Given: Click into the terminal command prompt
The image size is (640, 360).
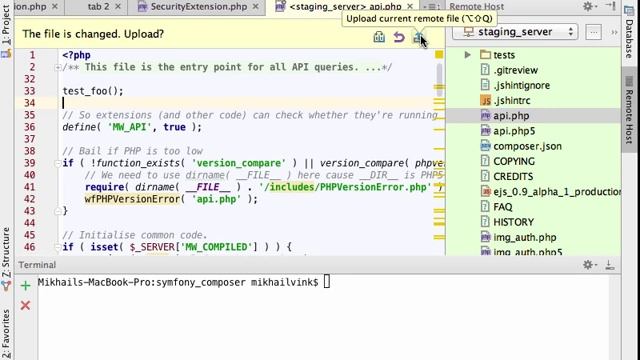Looking at the screenshot, I should click(327, 282).
